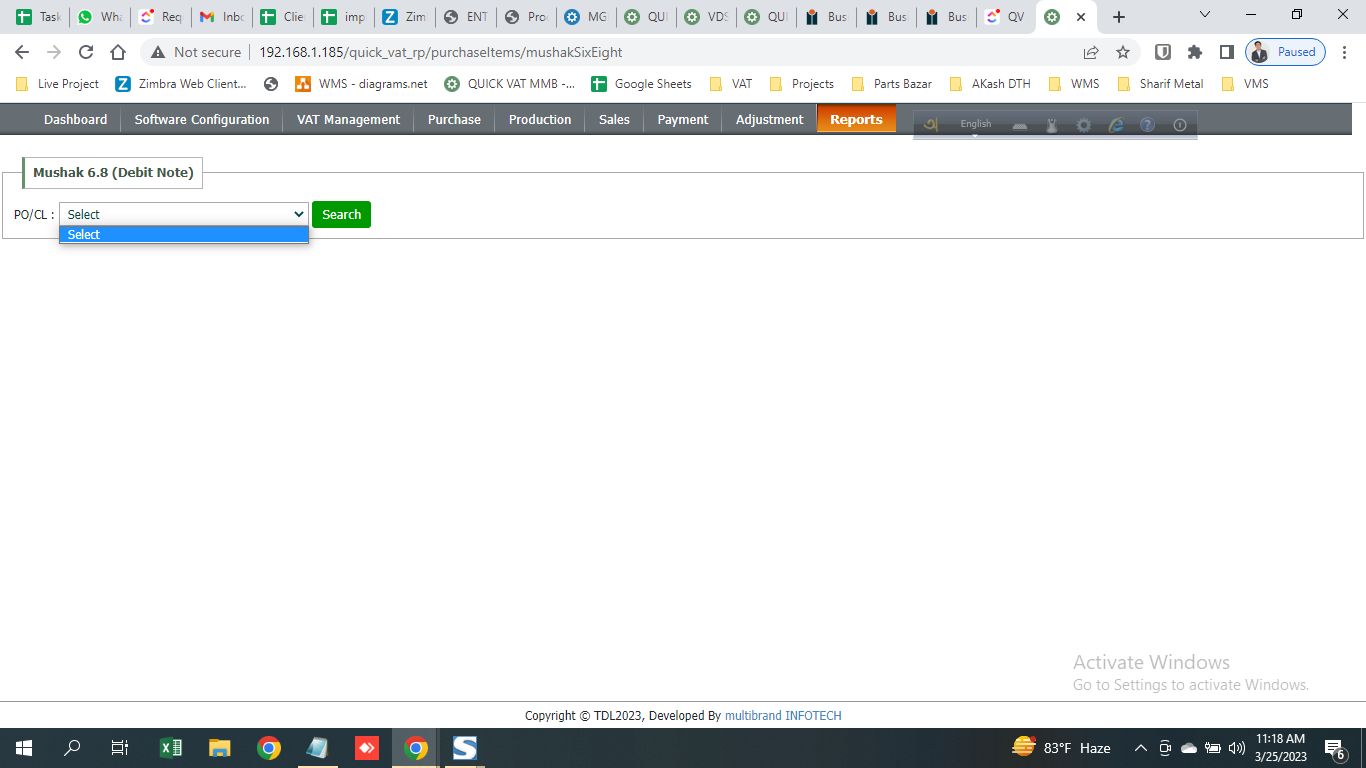Image resolution: width=1366 pixels, height=768 pixels.
Task: Open Windows taskbar search
Action: (72, 748)
